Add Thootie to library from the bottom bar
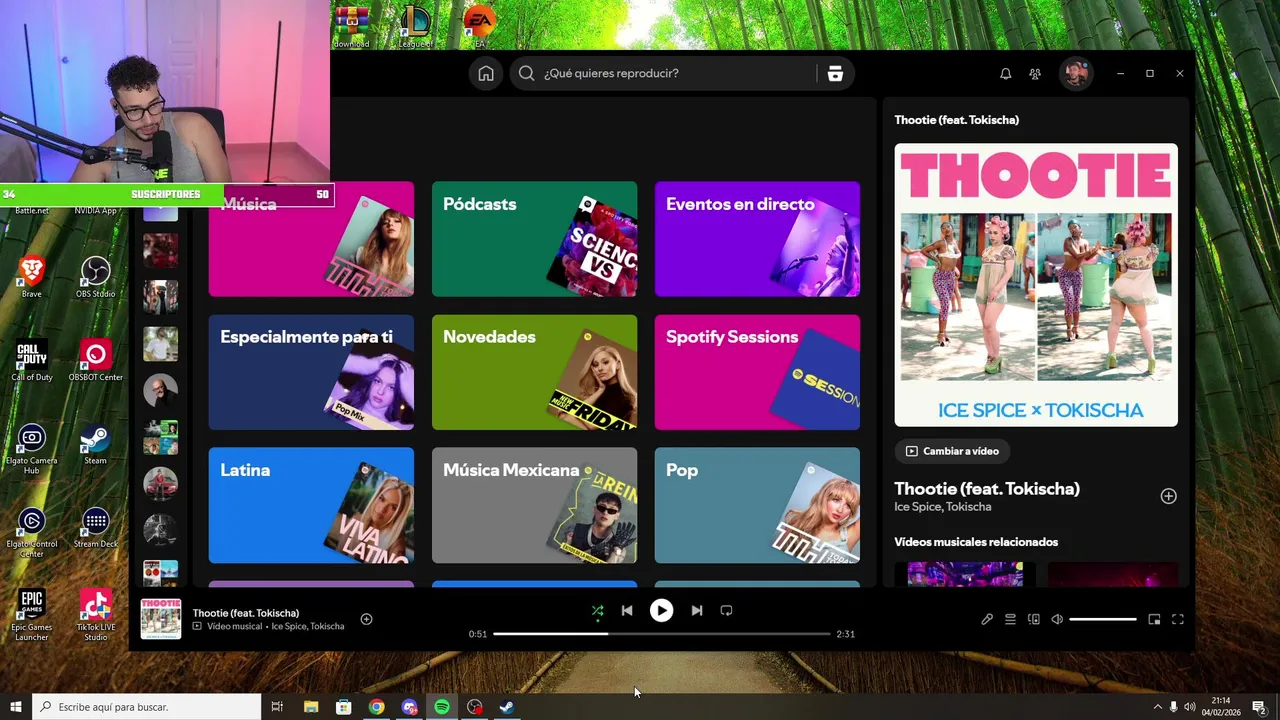 click(366, 619)
